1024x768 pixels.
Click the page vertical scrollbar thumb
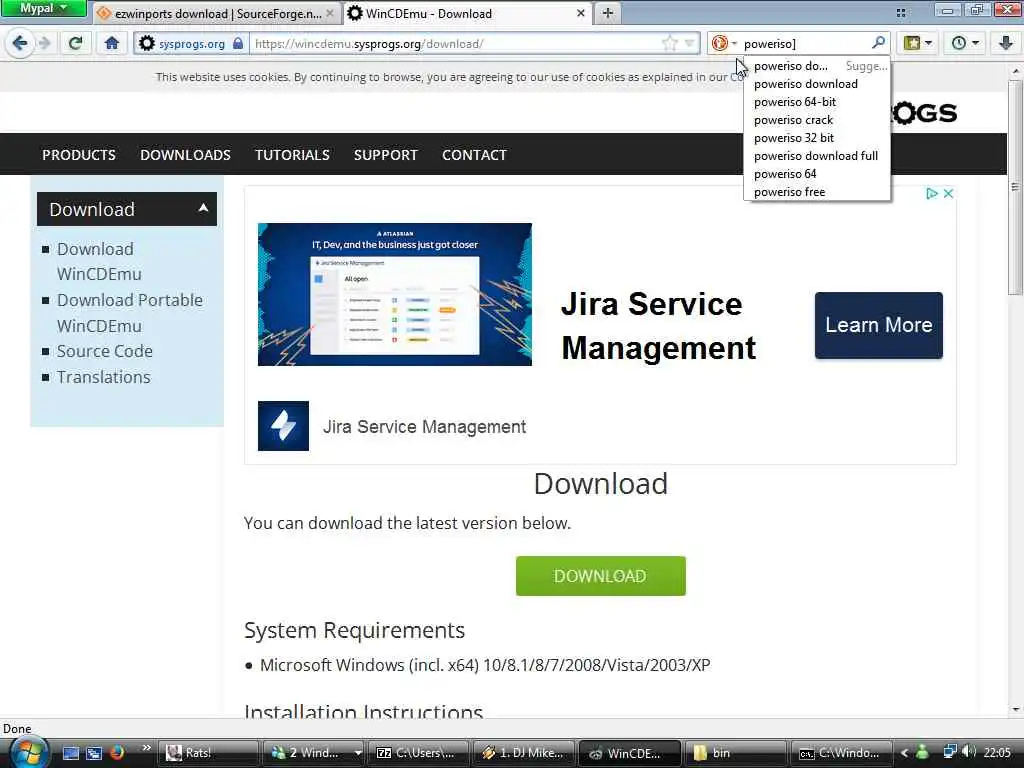click(x=1015, y=186)
